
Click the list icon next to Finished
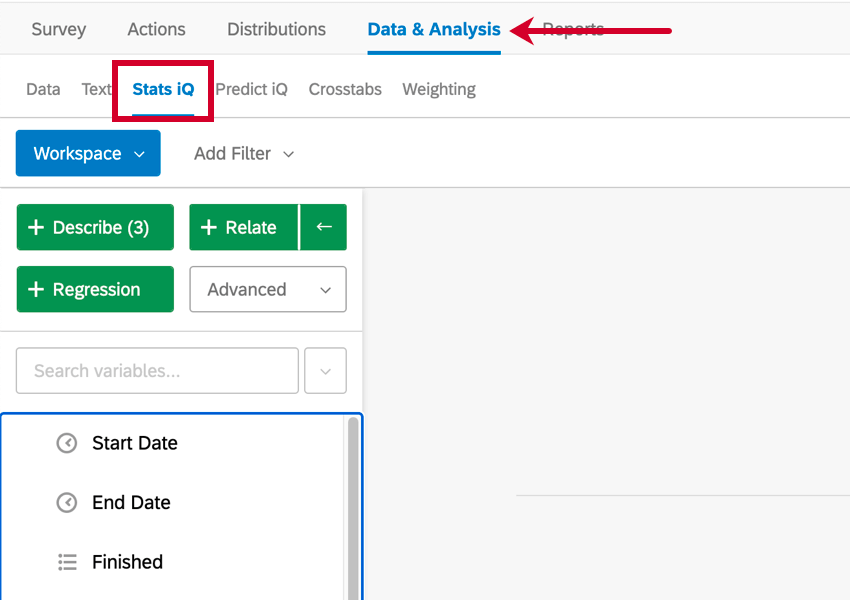(x=66, y=562)
